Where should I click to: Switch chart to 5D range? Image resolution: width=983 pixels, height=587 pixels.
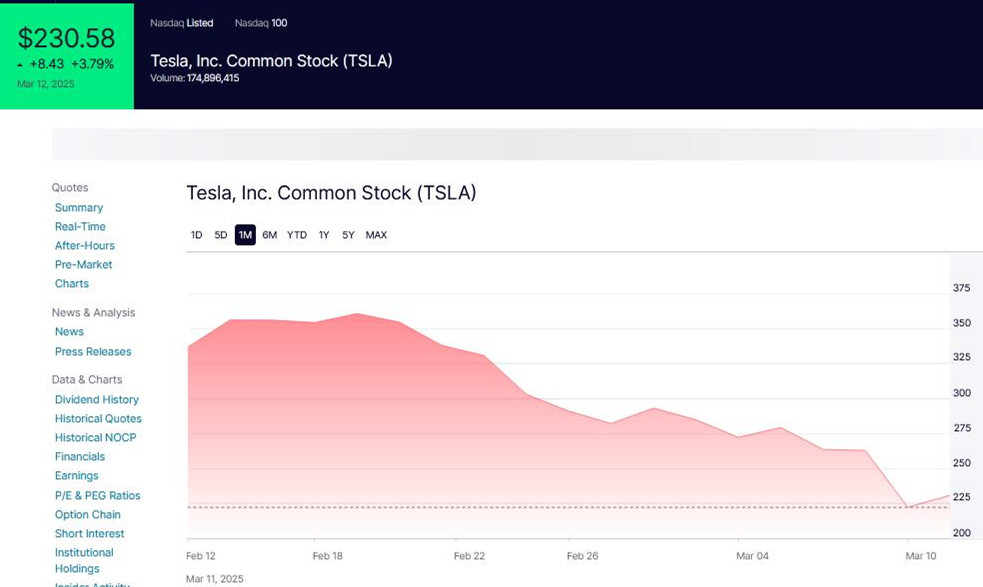pos(221,235)
